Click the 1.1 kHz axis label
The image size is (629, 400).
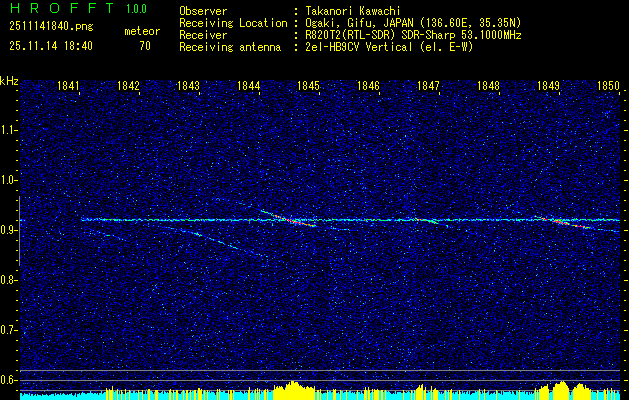coord(8,130)
